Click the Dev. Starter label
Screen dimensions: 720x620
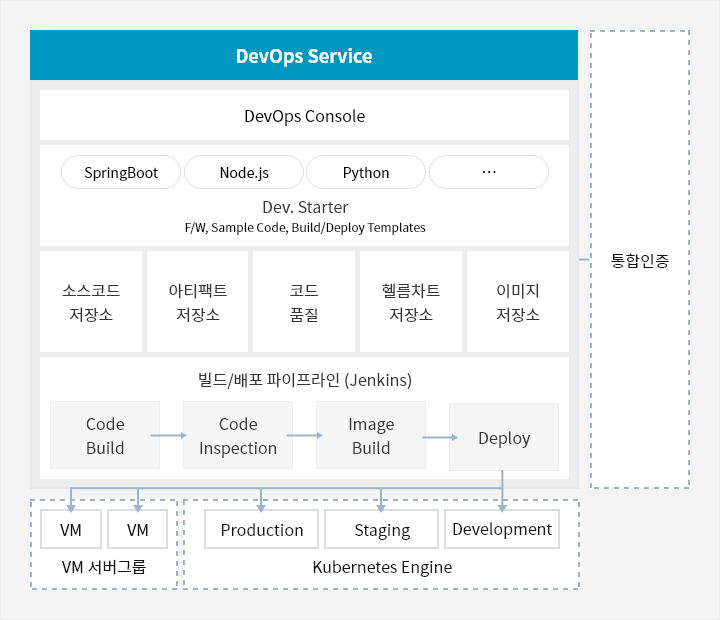click(305, 207)
